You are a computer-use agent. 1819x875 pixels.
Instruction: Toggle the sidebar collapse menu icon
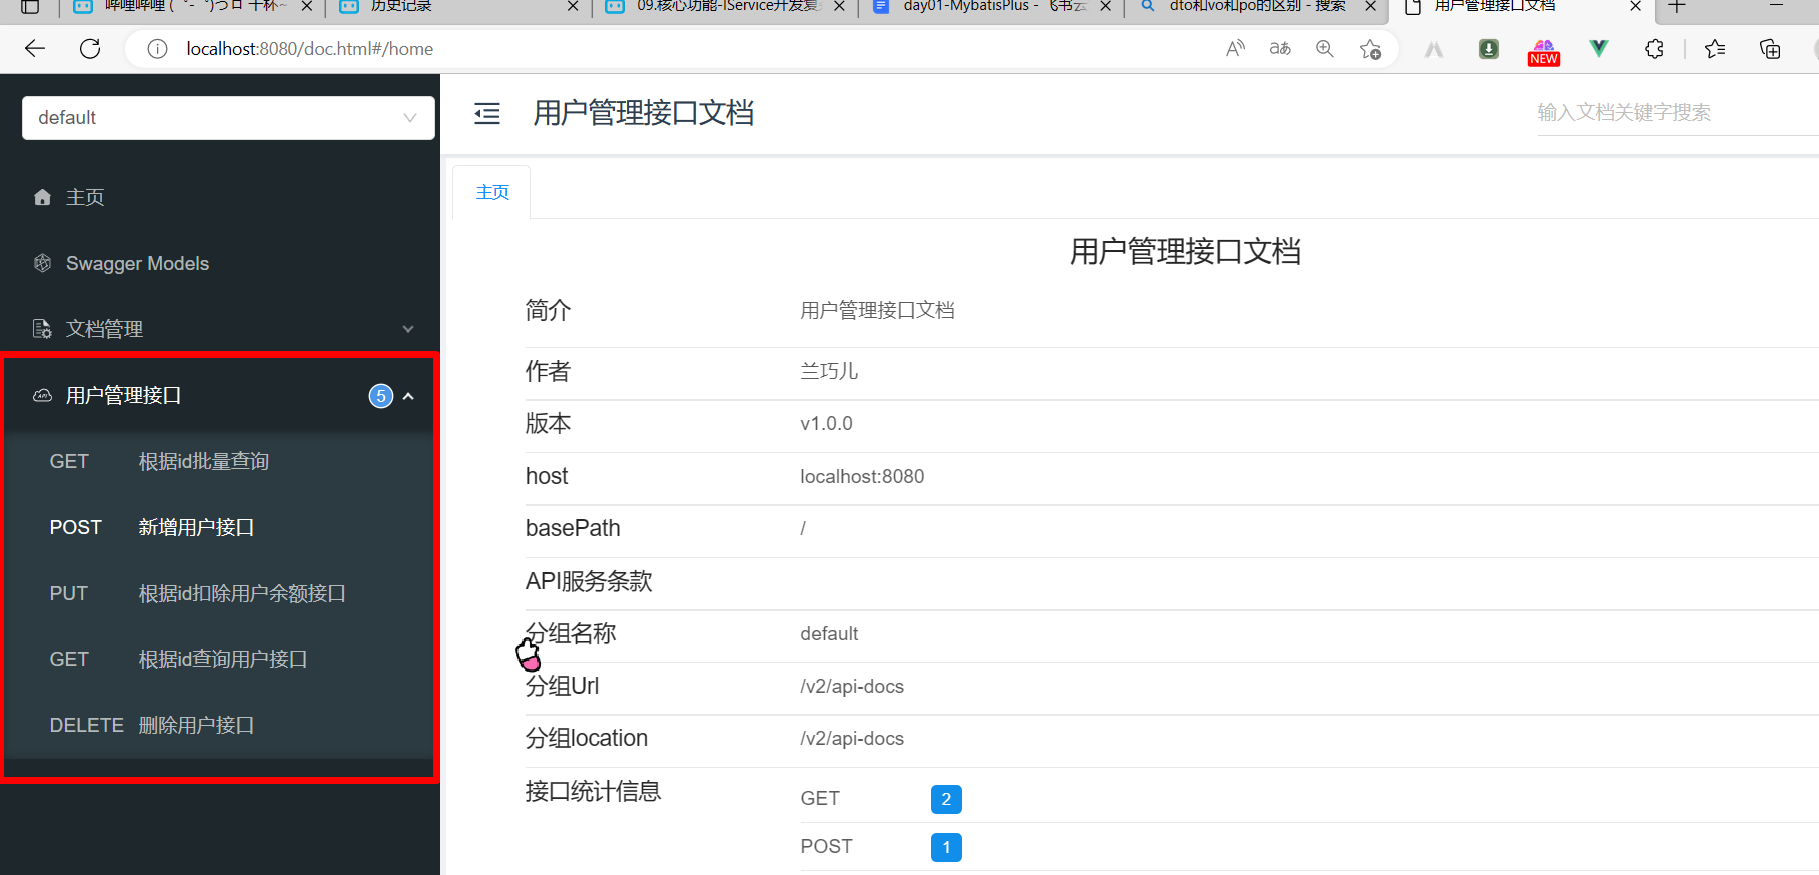pyautogui.click(x=487, y=113)
